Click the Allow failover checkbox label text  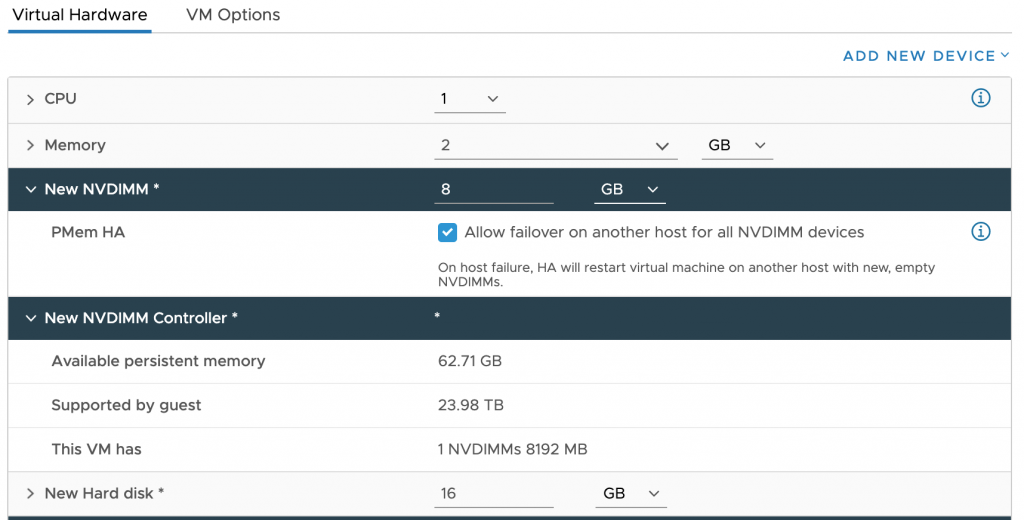[664, 232]
